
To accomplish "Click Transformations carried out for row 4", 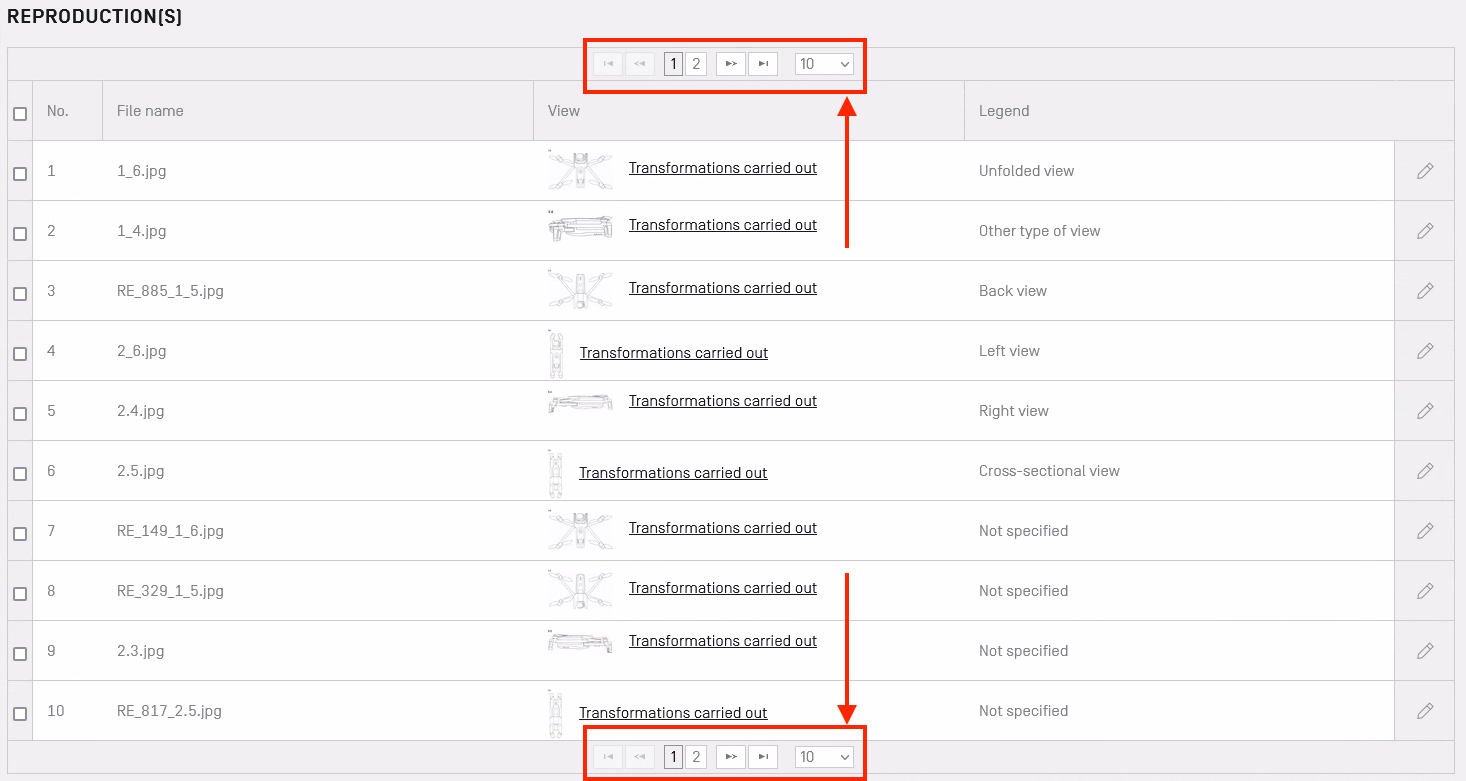I will 673,353.
